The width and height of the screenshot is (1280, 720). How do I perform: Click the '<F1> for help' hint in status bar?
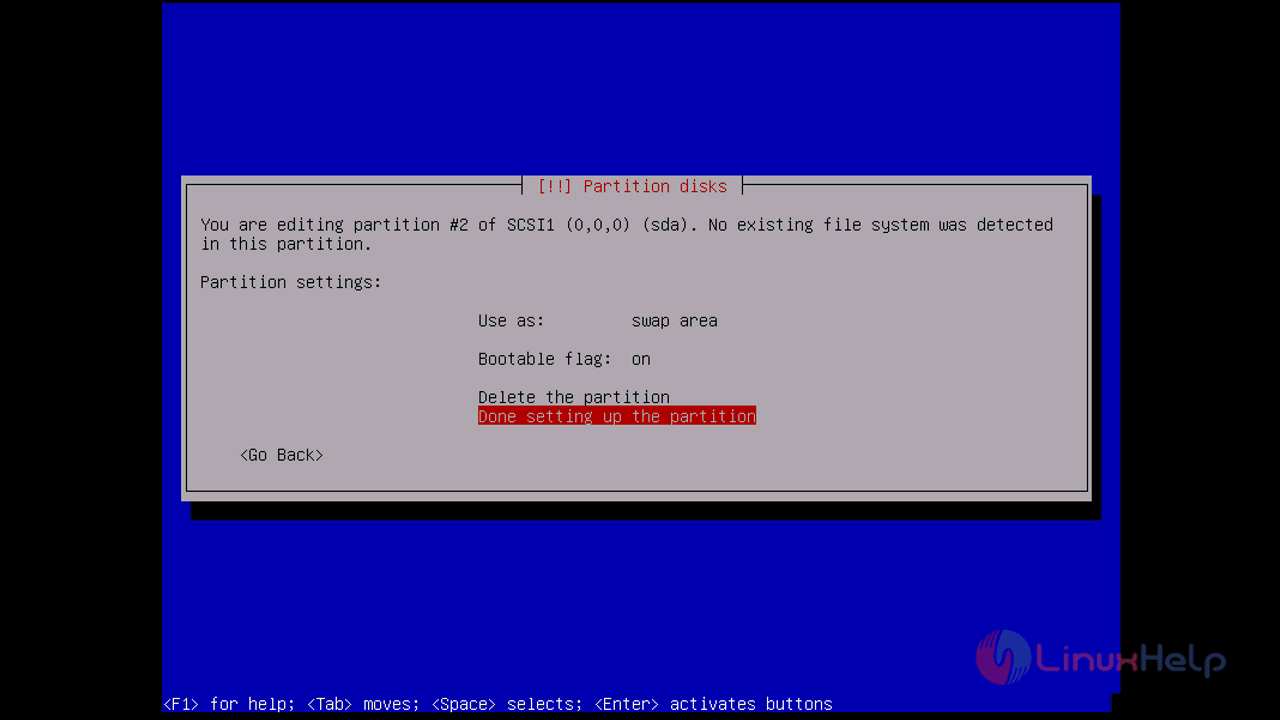[x=227, y=704]
